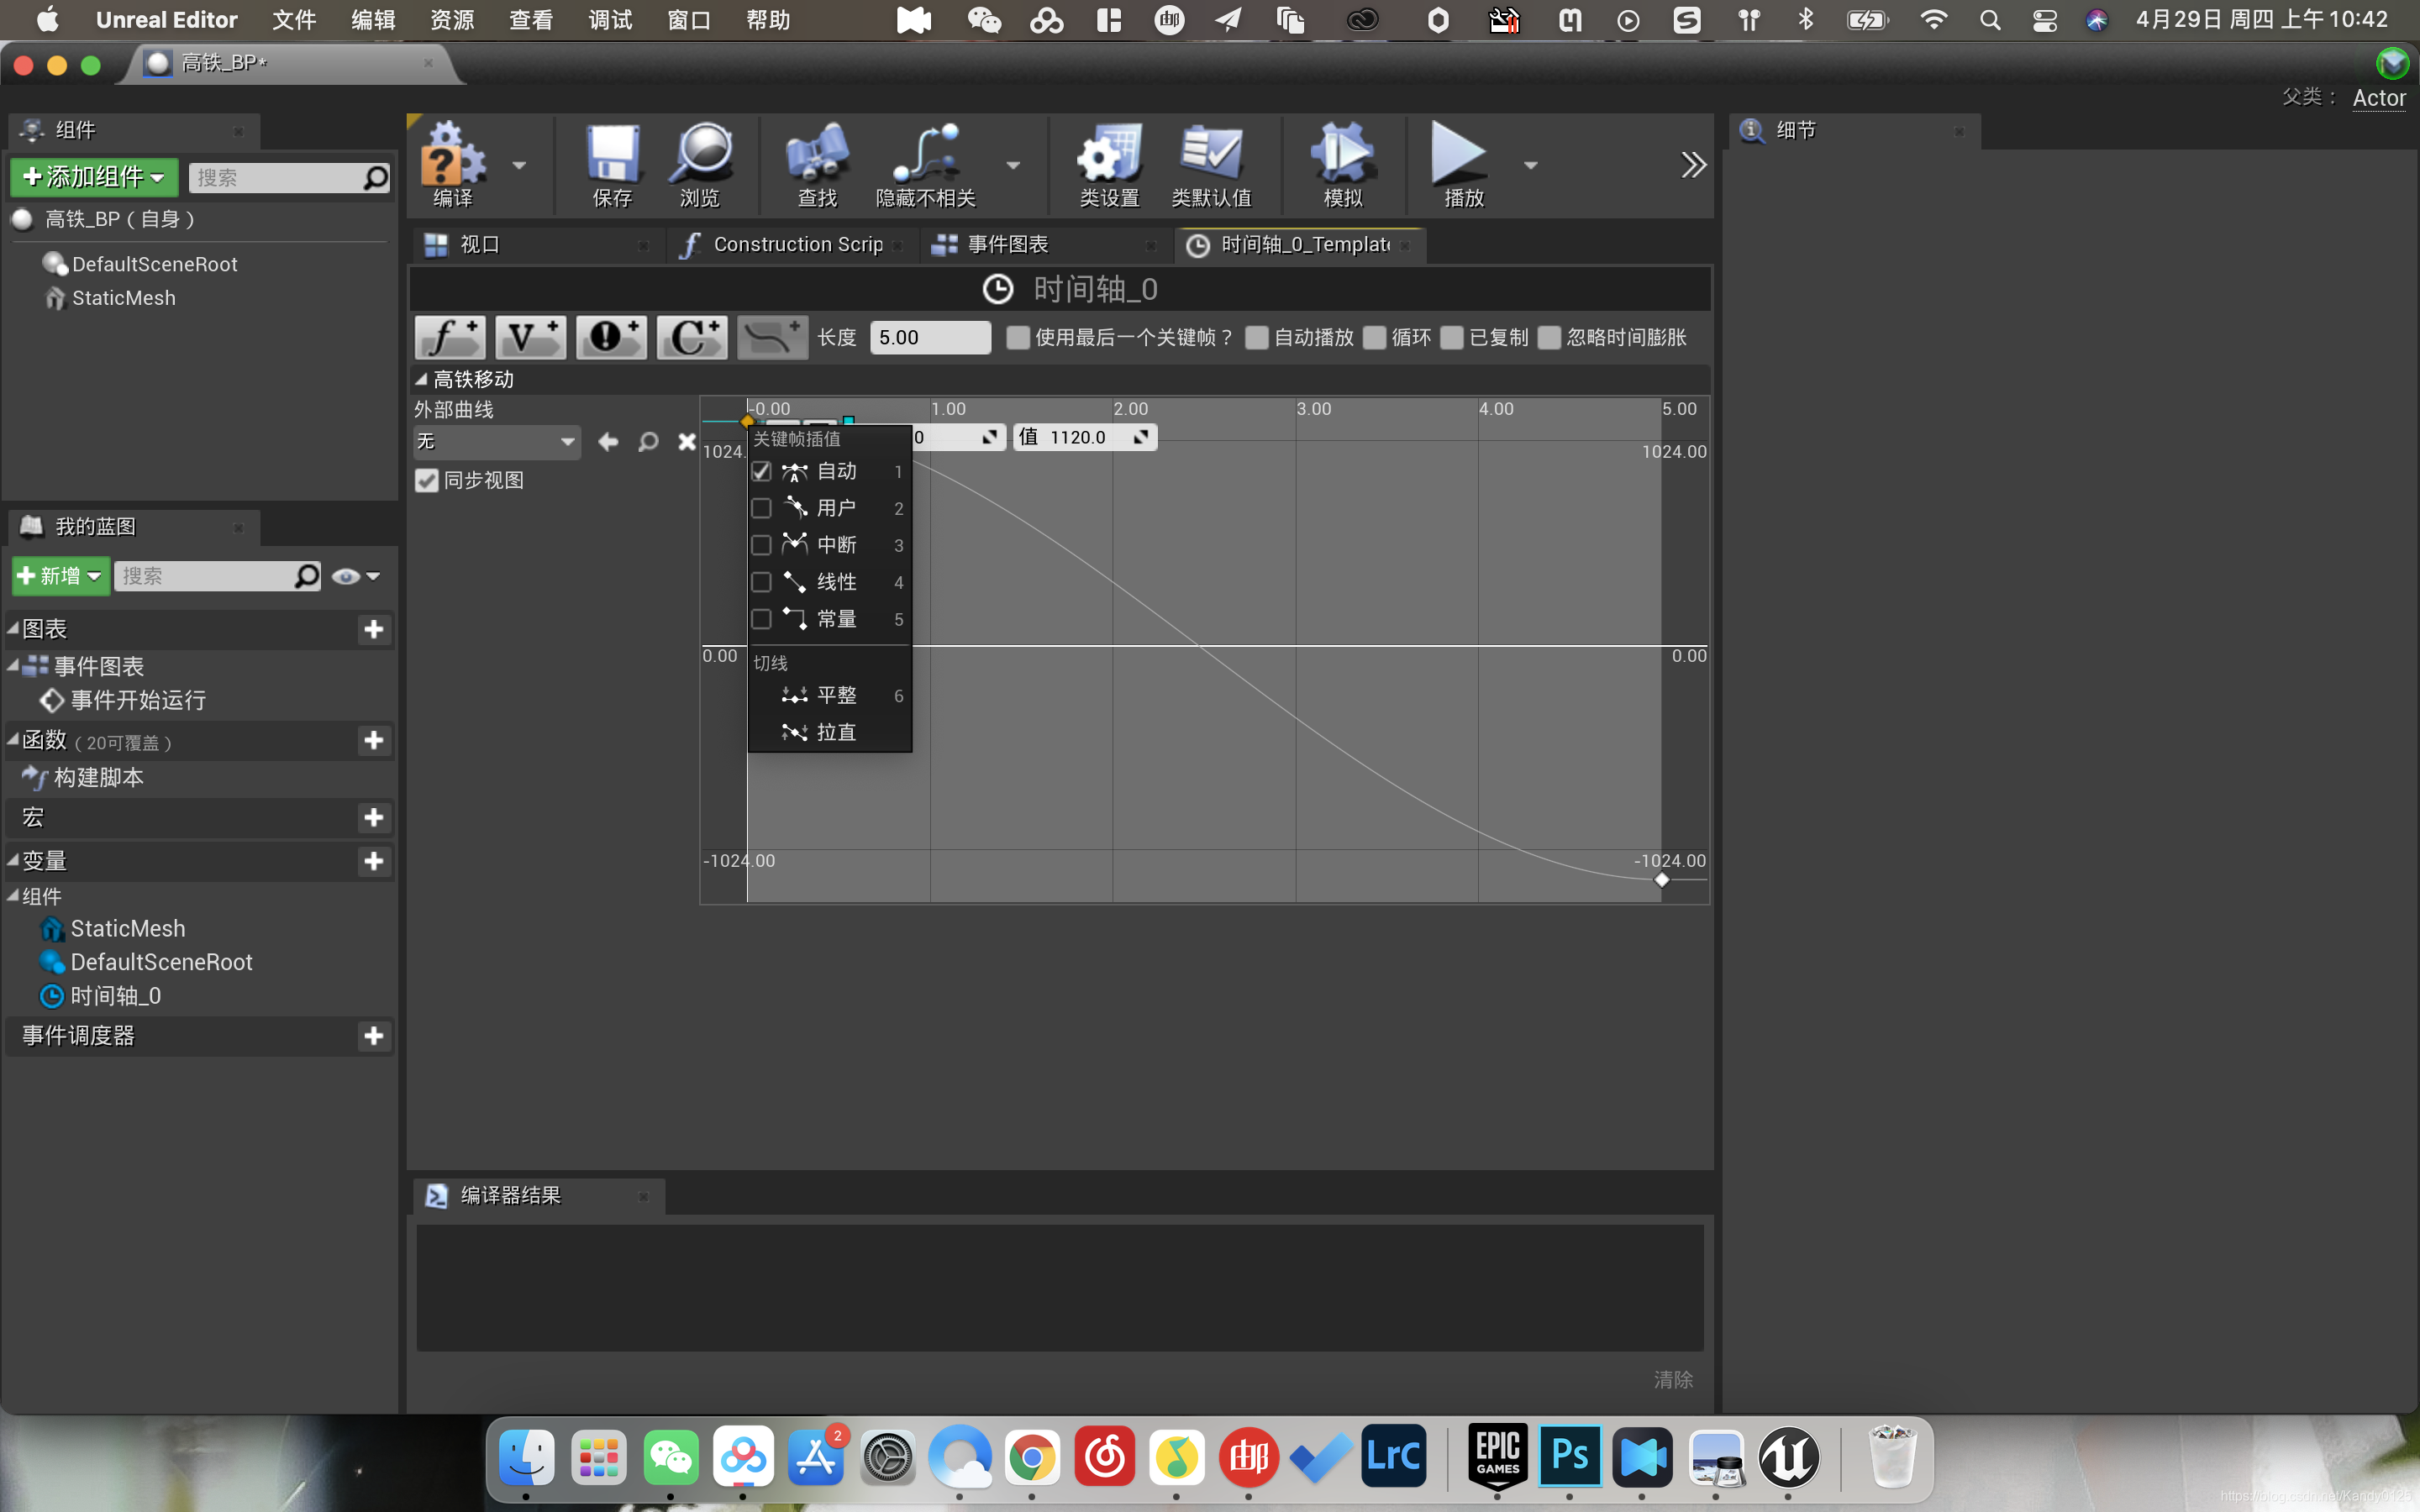2420x1512 pixels.
Task: Expand the 变量 (Variables) section
Action: pos(16,857)
